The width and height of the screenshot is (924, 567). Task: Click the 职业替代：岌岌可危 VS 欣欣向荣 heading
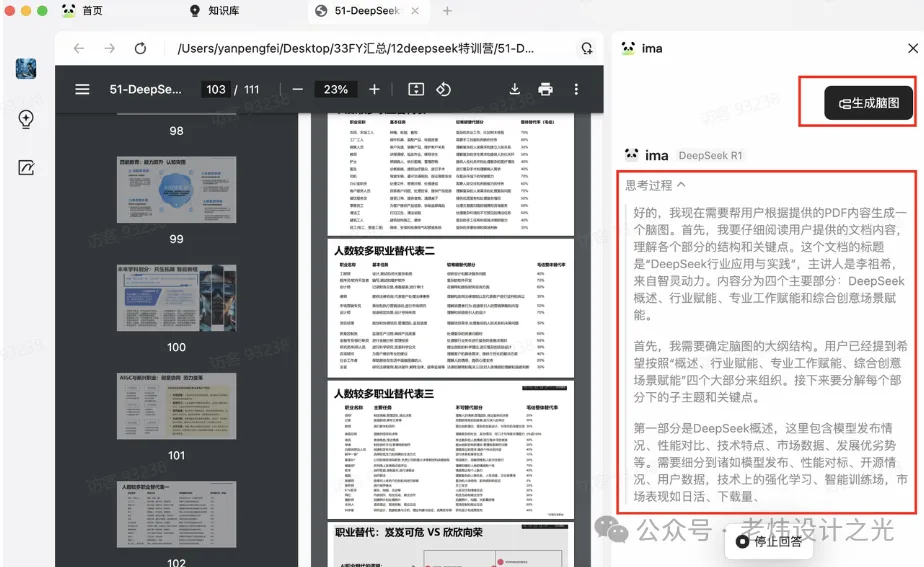tap(409, 532)
